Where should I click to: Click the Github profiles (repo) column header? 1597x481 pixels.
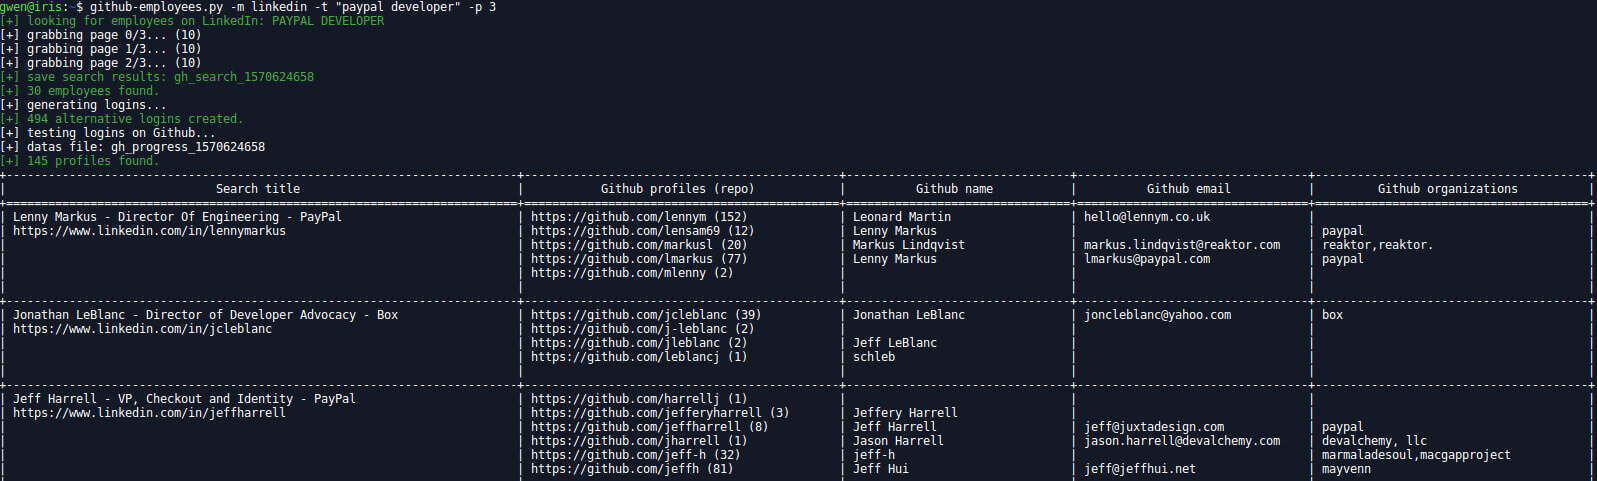pos(677,189)
